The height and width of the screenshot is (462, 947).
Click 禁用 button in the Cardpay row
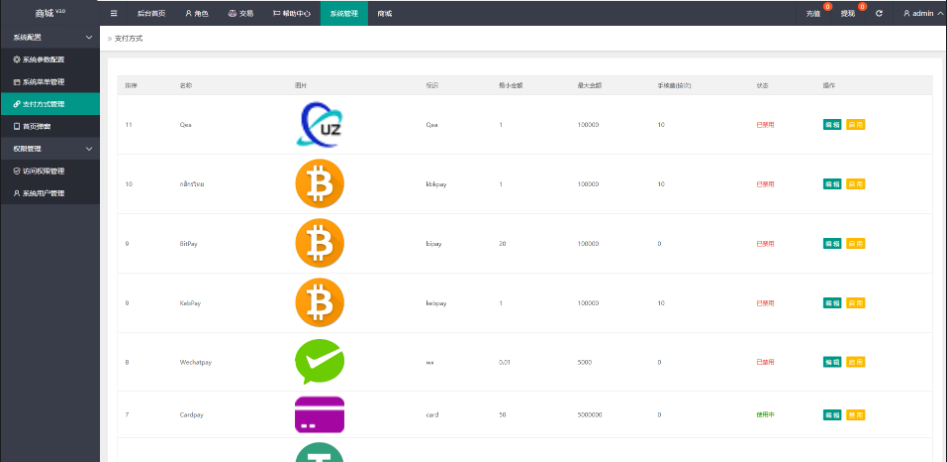pyautogui.click(x=855, y=415)
